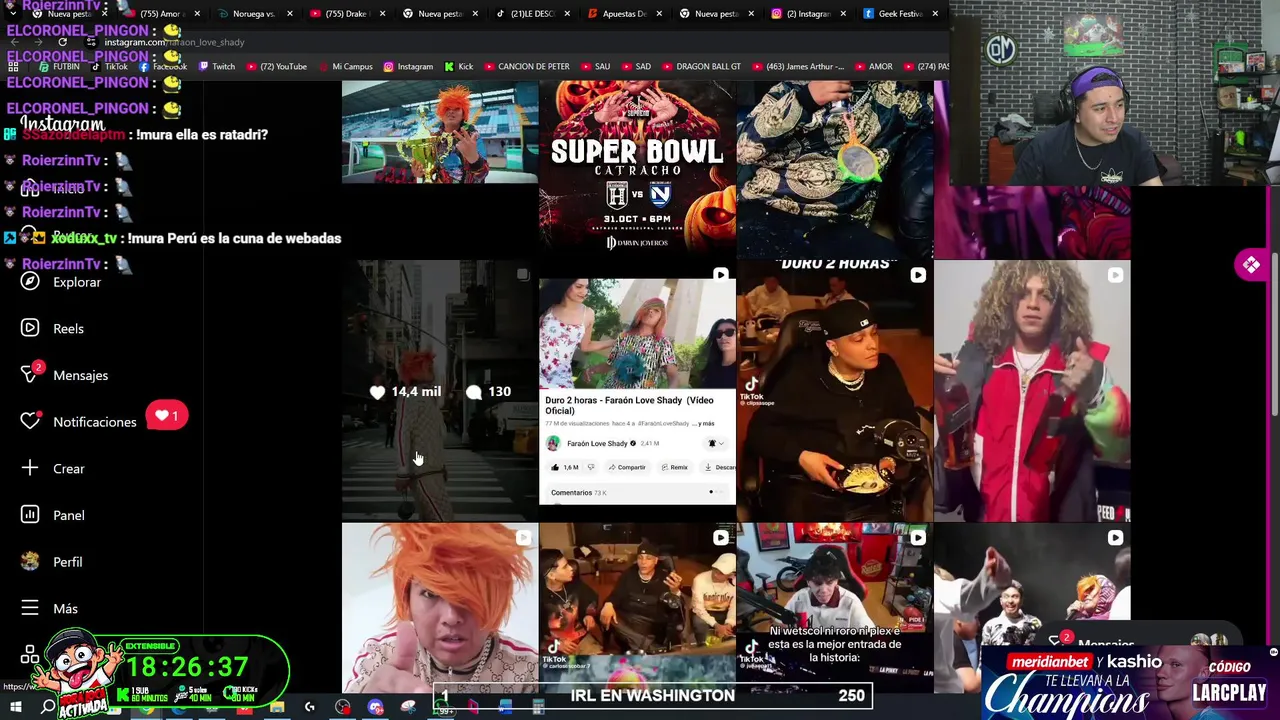Open 'CANCION DE PETER' bookmark
Image resolution: width=1280 pixels, height=720 pixels.
click(527, 67)
